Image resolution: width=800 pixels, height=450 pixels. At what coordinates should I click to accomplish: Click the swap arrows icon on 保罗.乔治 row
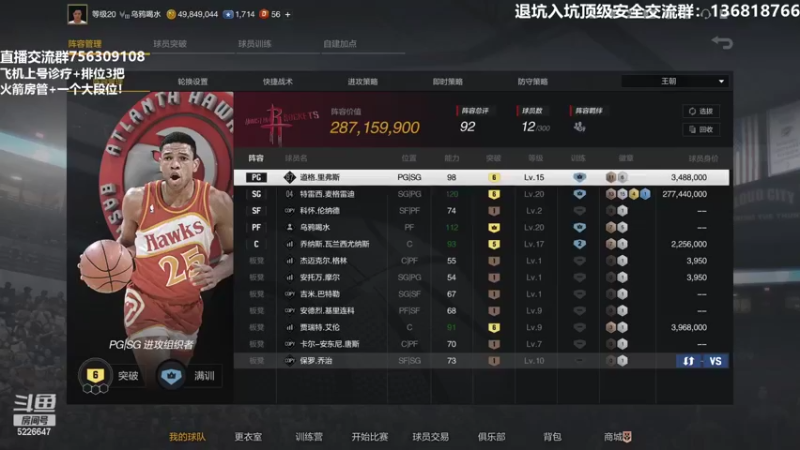(689, 361)
